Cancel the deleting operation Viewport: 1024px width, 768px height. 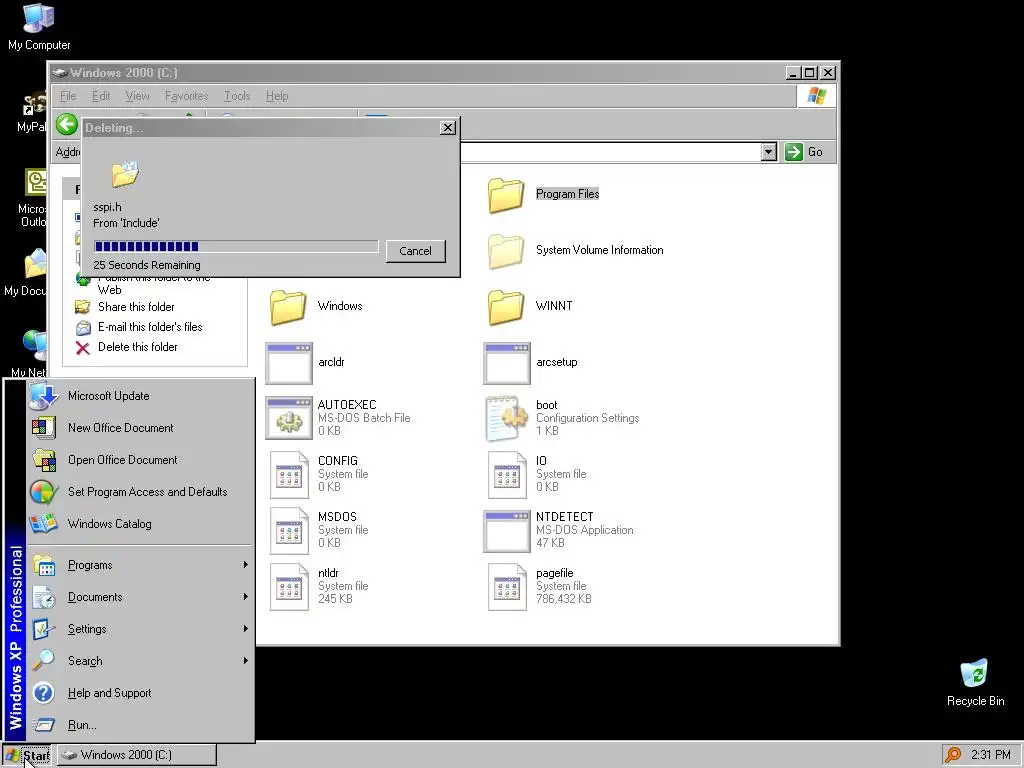pyautogui.click(x=415, y=251)
